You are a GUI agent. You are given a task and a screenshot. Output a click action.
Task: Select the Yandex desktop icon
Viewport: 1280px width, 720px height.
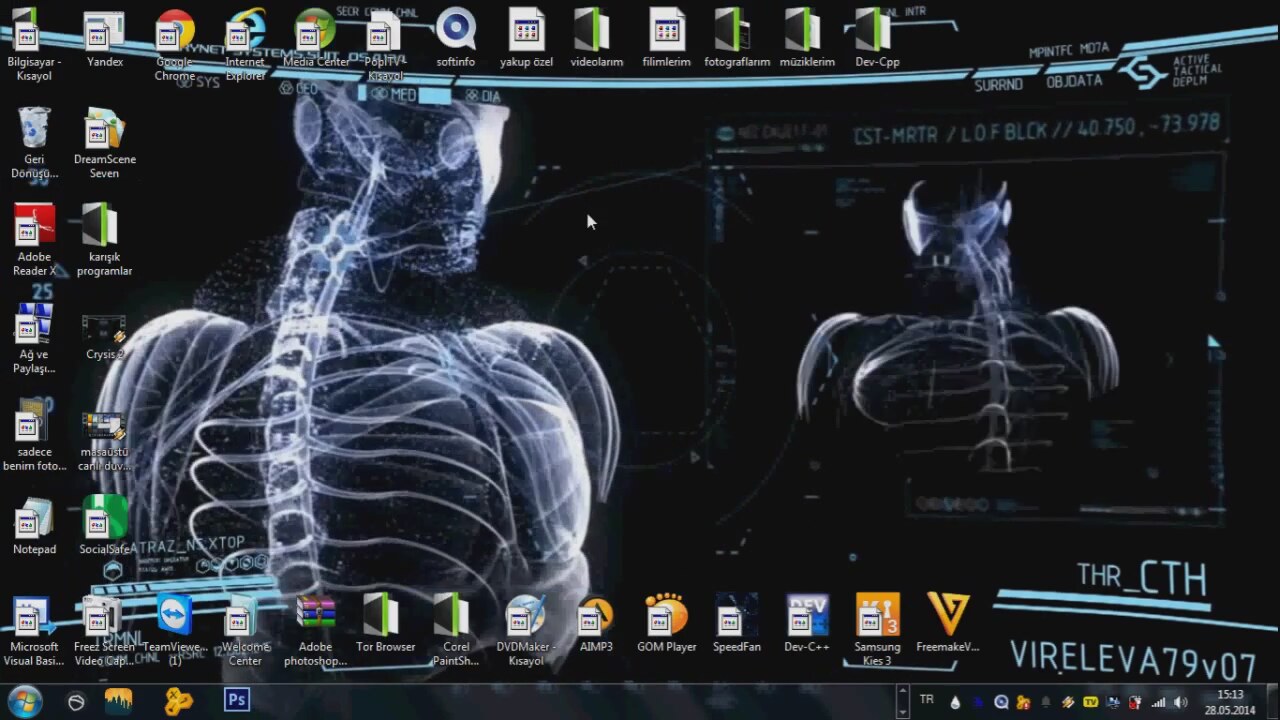(x=104, y=40)
